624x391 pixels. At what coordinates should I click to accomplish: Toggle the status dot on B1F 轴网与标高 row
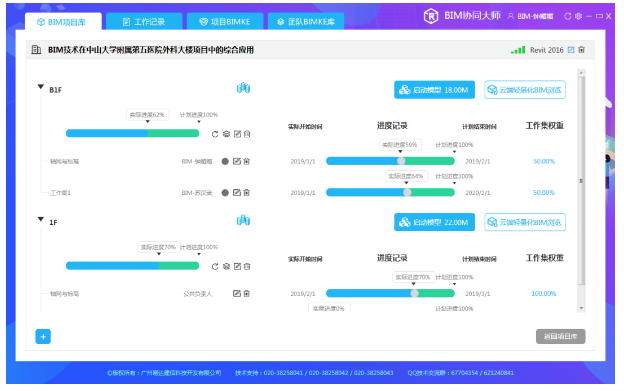coord(225,161)
